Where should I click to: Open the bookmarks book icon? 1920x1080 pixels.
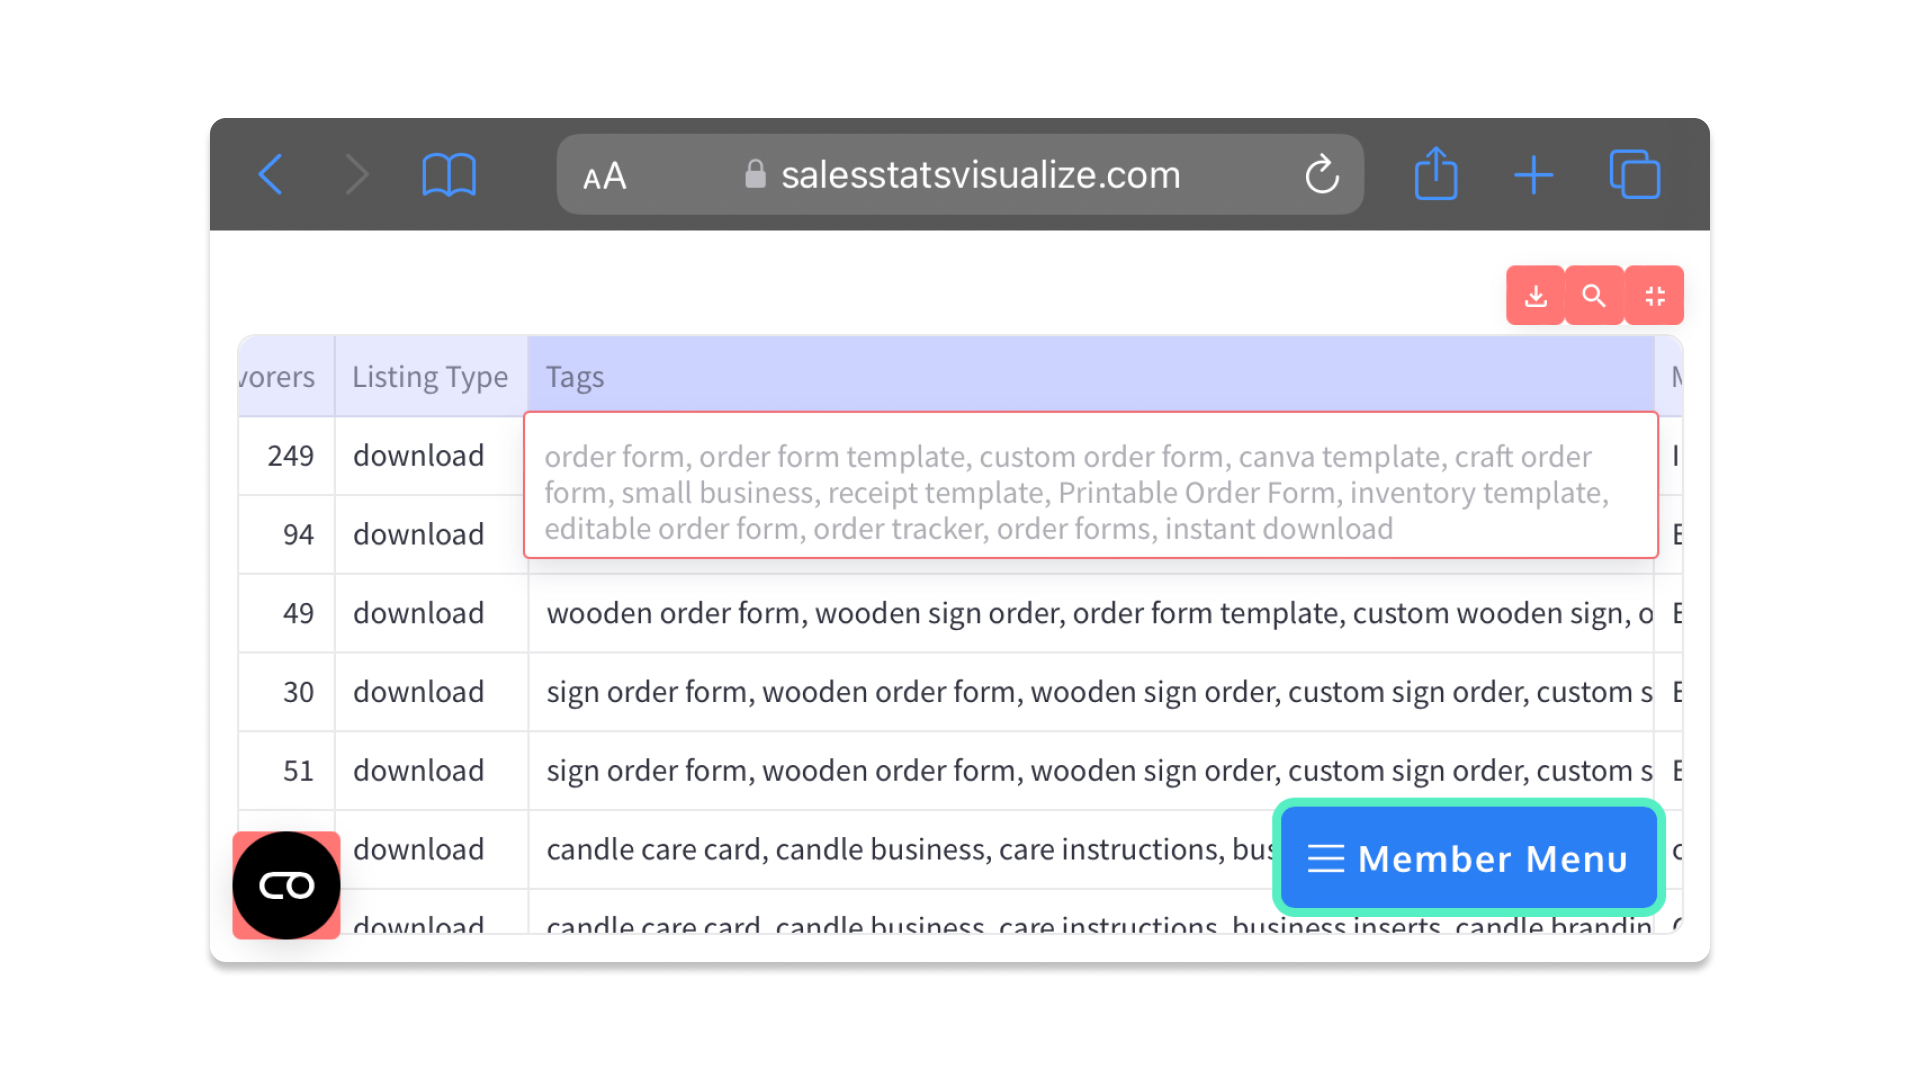click(449, 175)
